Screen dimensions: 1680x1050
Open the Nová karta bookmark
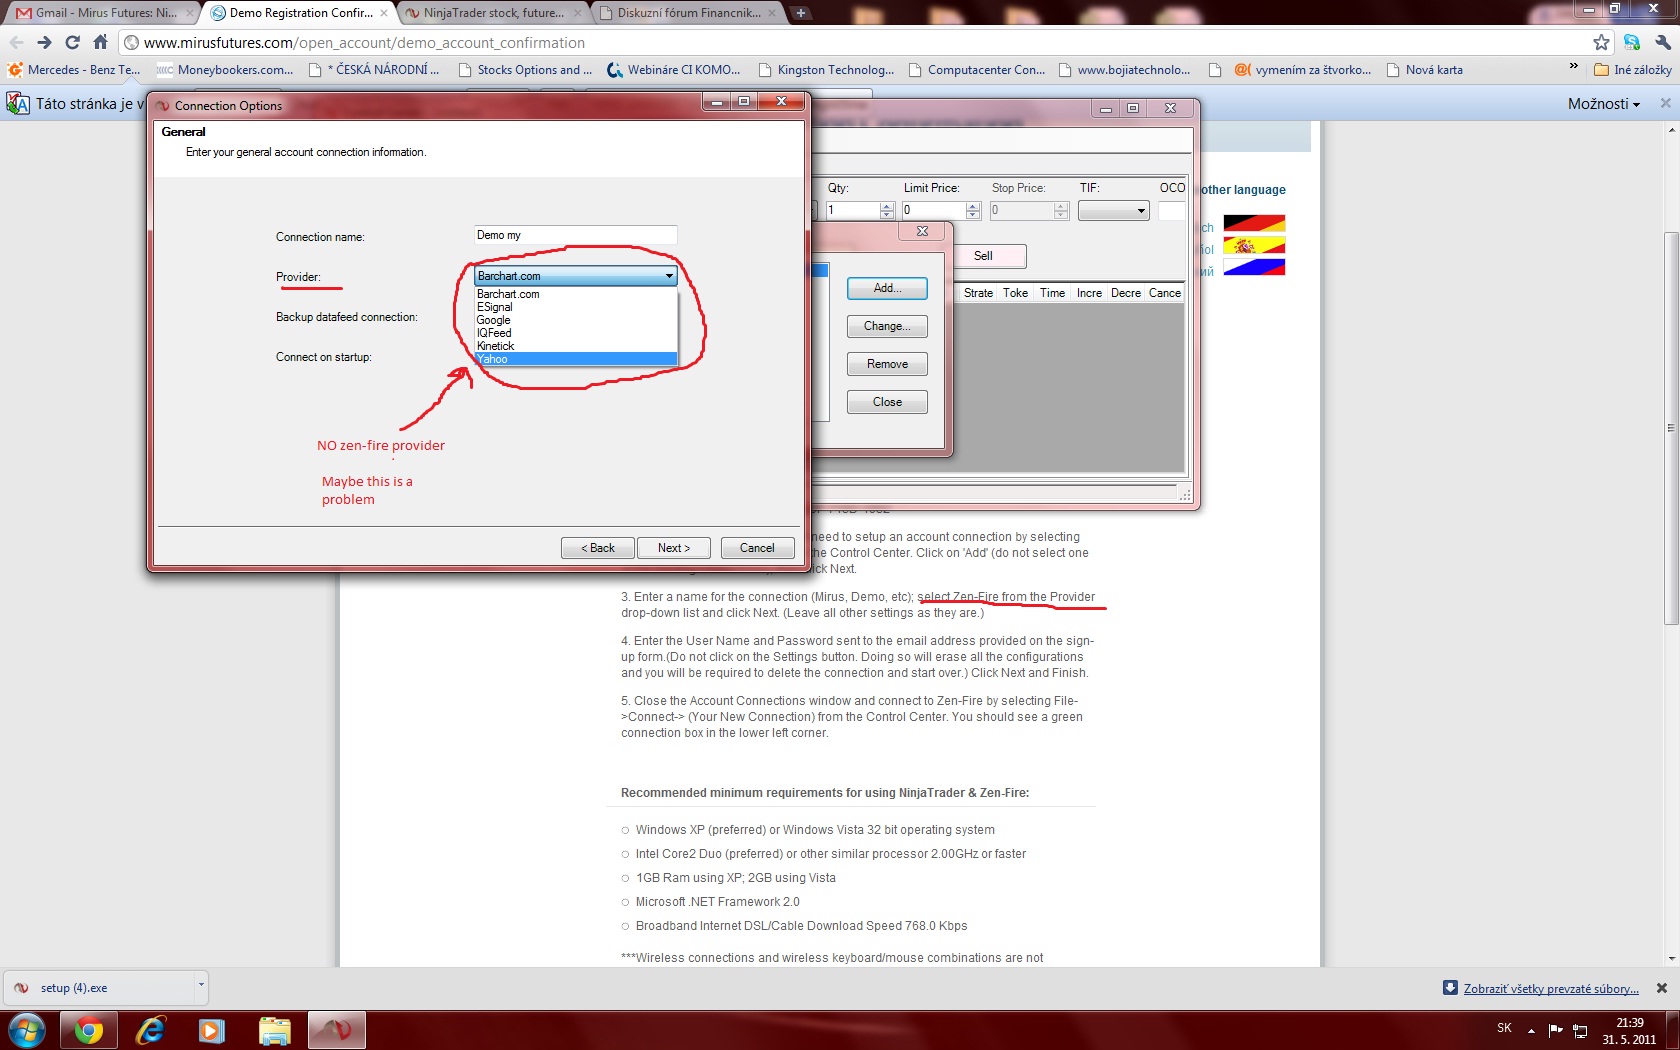(x=1425, y=70)
